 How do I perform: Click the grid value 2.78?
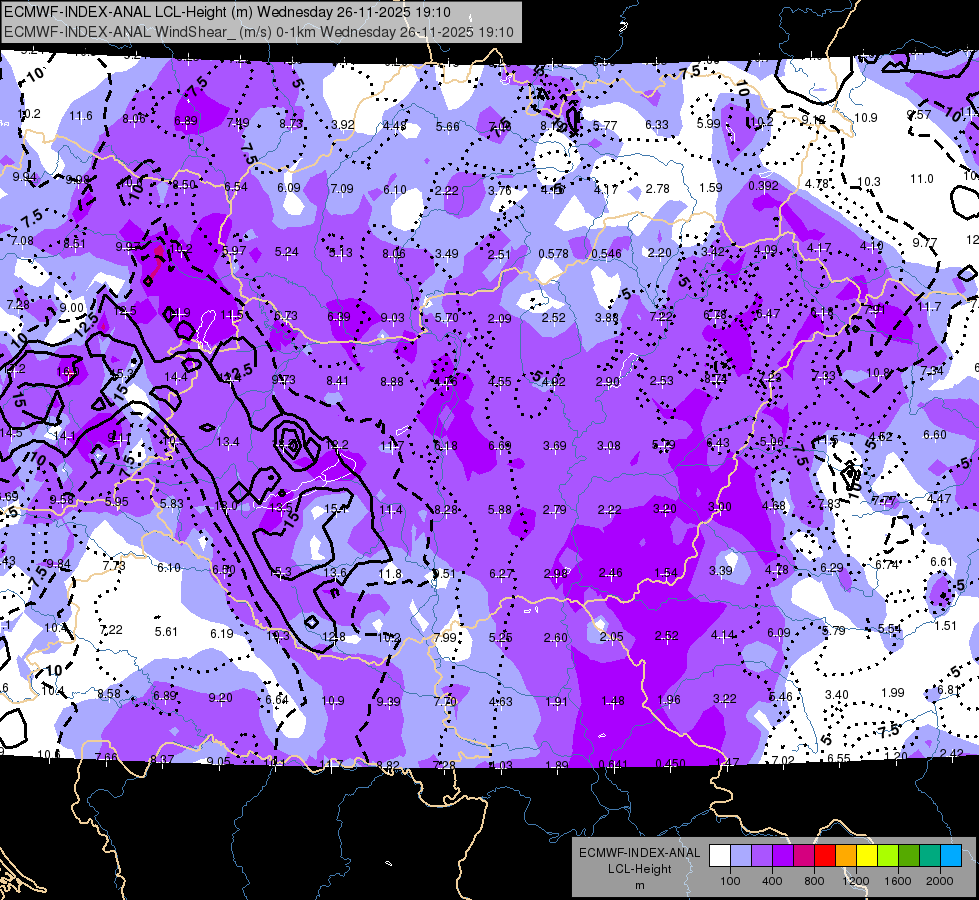(657, 188)
